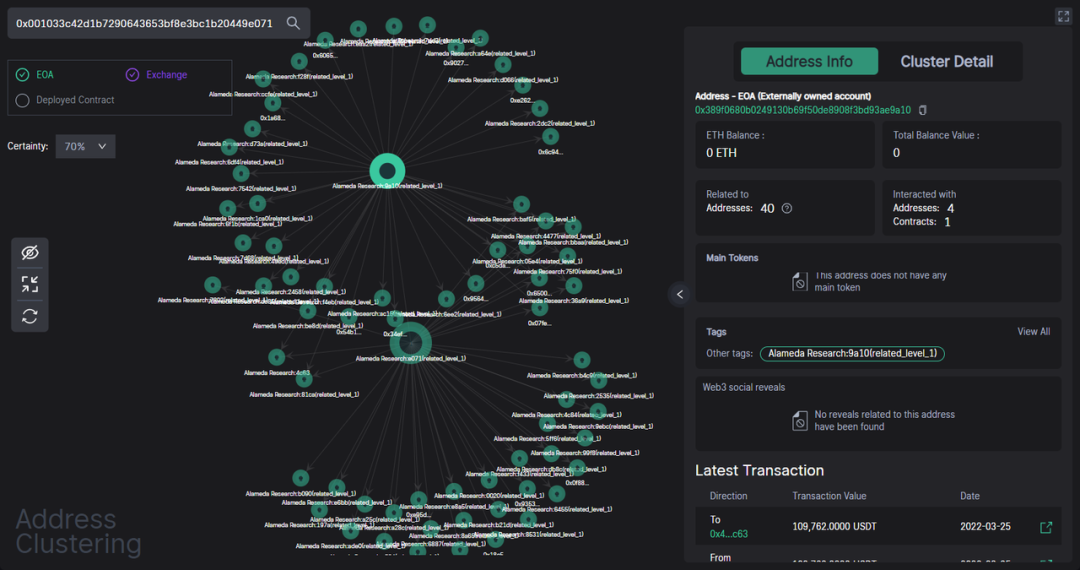This screenshot has width=1080, height=570.
Task: Click the search magnifier icon
Action: (293, 23)
